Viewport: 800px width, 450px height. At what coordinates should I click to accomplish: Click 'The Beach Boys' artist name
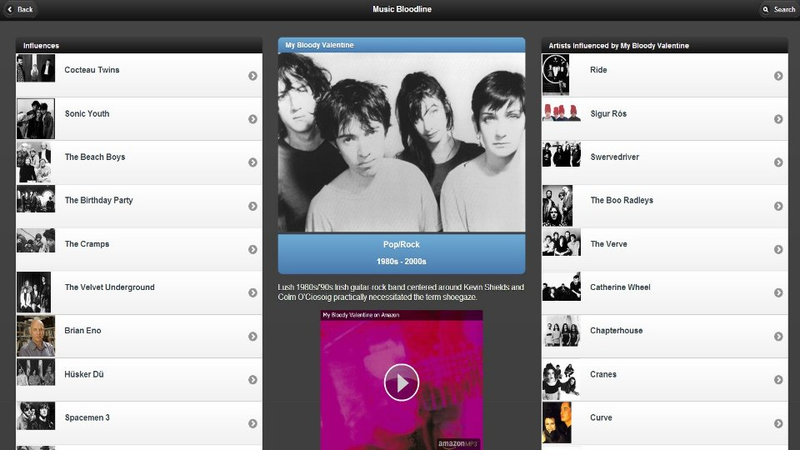[x=95, y=157]
